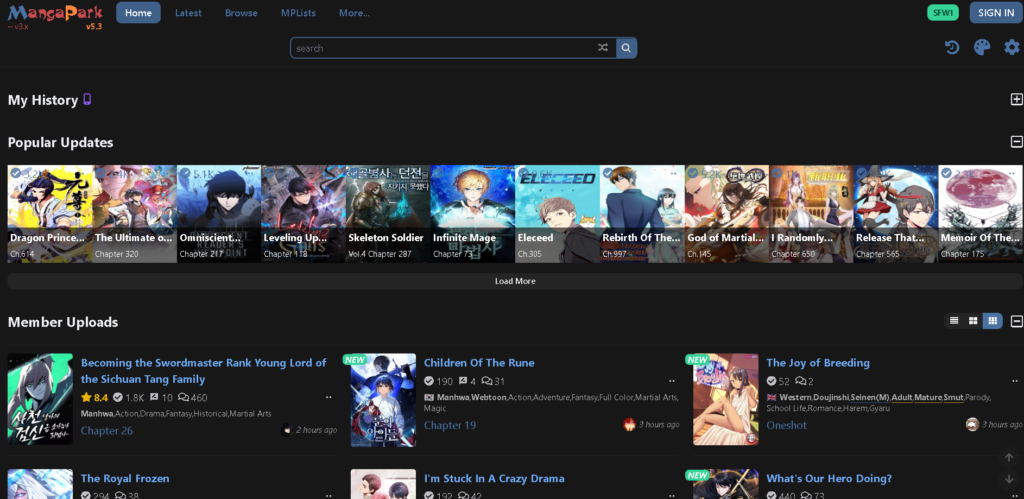
Task: Open options dots for I'm Stuck In A Crazy Drama
Action: (x=671, y=496)
